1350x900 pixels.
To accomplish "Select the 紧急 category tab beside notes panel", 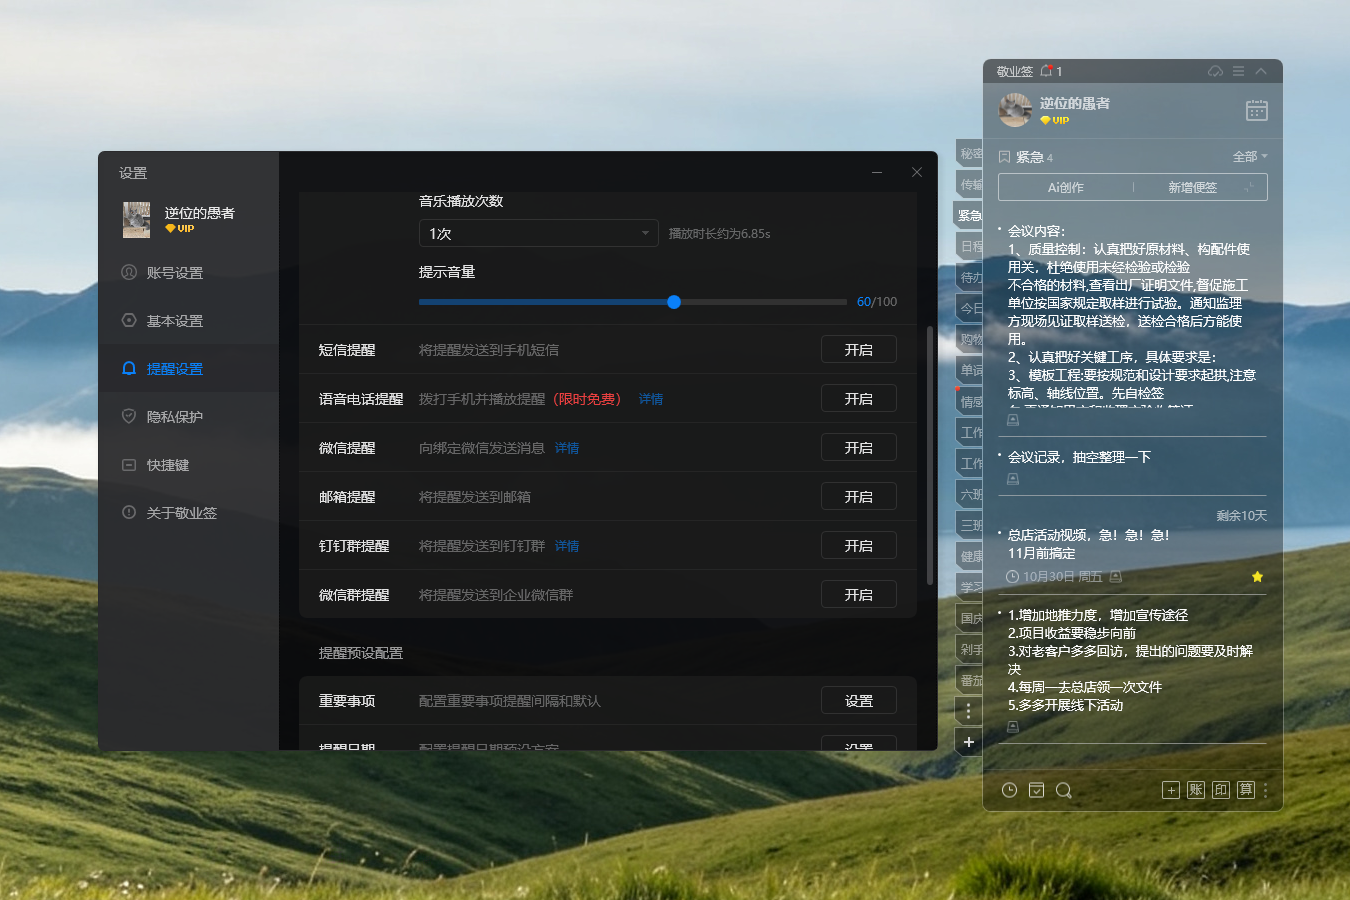I will (969, 215).
